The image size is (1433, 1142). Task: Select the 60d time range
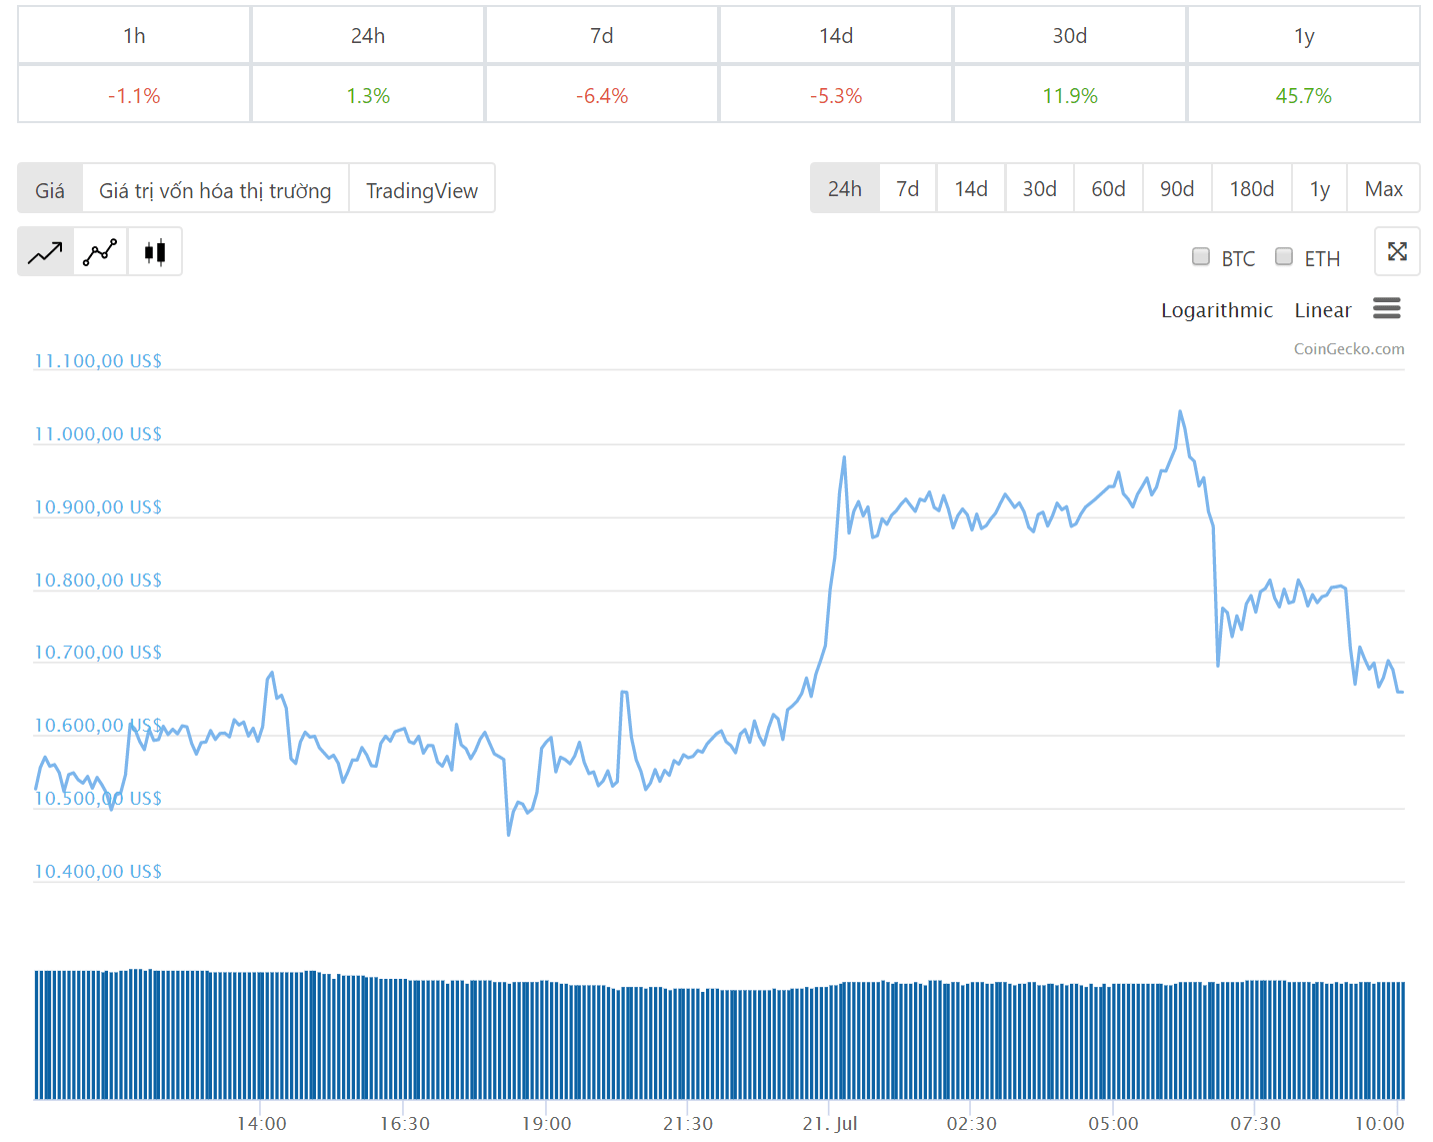(1108, 188)
